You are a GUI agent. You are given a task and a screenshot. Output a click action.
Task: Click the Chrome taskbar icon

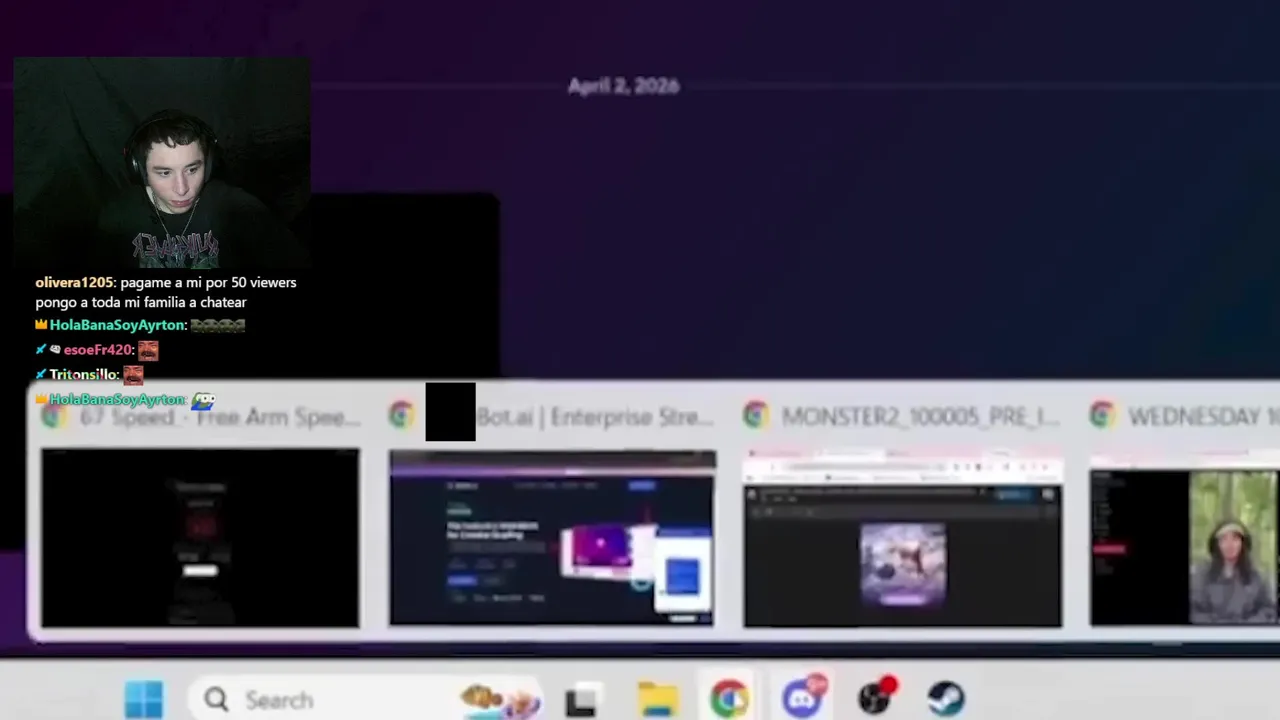(x=729, y=699)
